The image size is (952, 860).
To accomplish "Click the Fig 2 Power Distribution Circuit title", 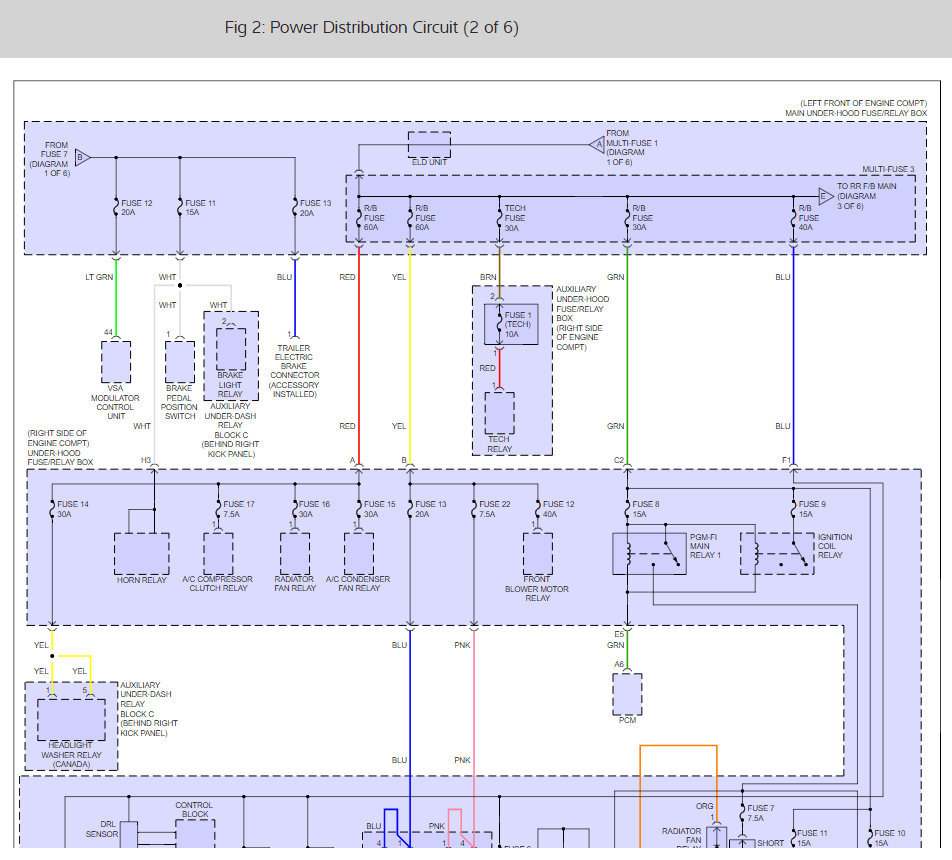I will (x=372, y=27).
